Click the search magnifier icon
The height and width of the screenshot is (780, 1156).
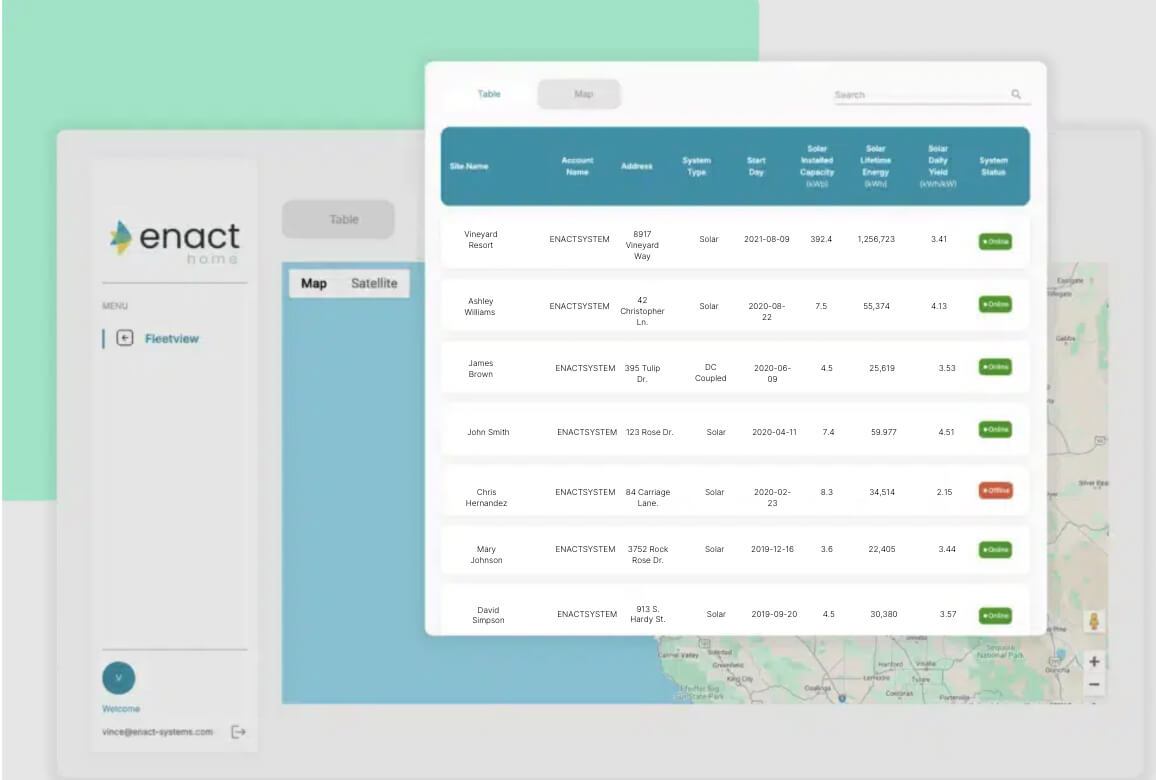tap(1016, 94)
